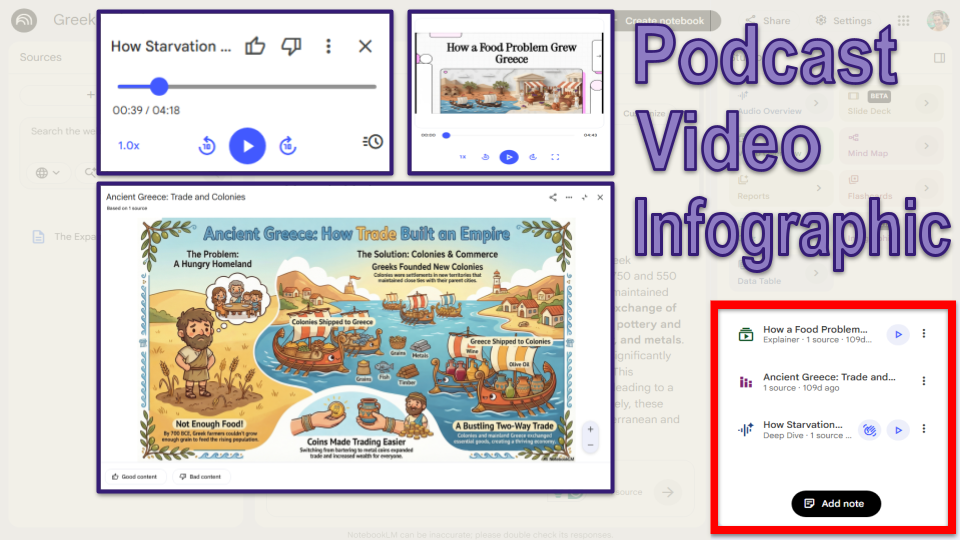Open the infographic icon beside Ancient Greece item
The width and height of the screenshot is (960, 540).
[x=745, y=382]
